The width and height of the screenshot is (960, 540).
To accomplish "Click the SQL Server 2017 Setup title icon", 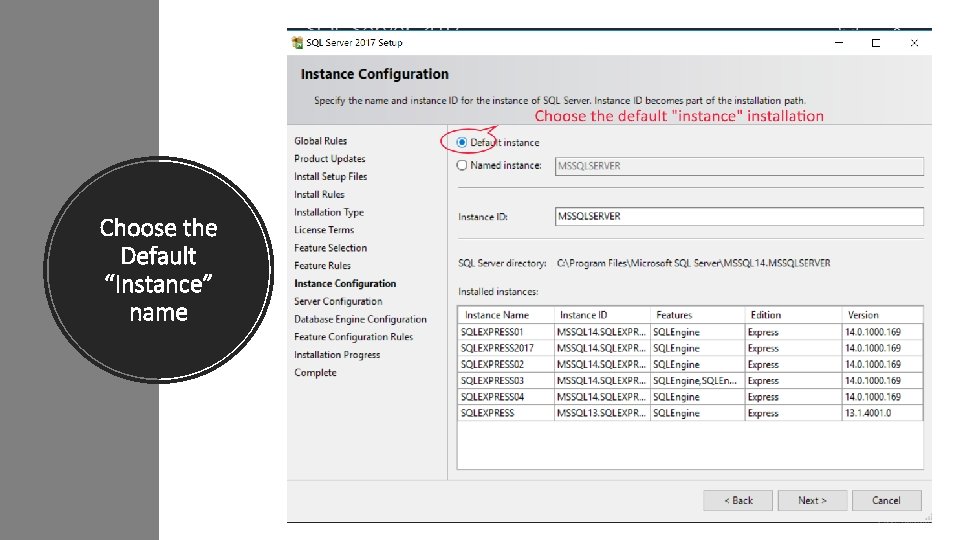I will click(297, 42).
